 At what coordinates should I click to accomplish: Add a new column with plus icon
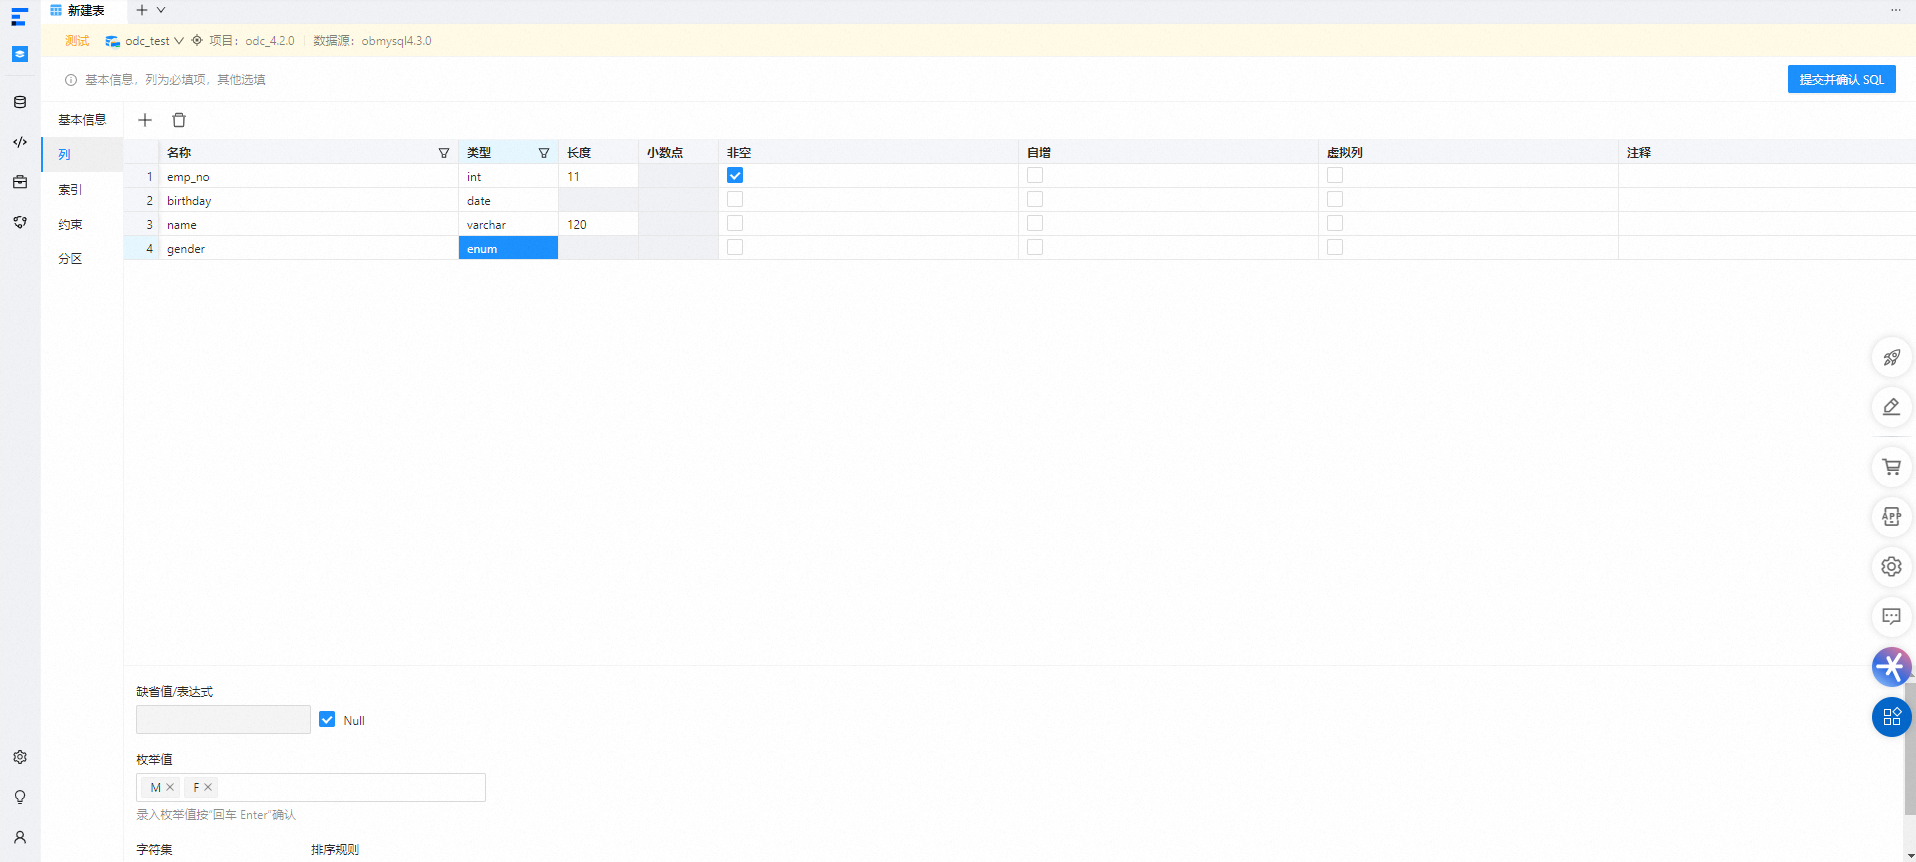click(145, 120)
